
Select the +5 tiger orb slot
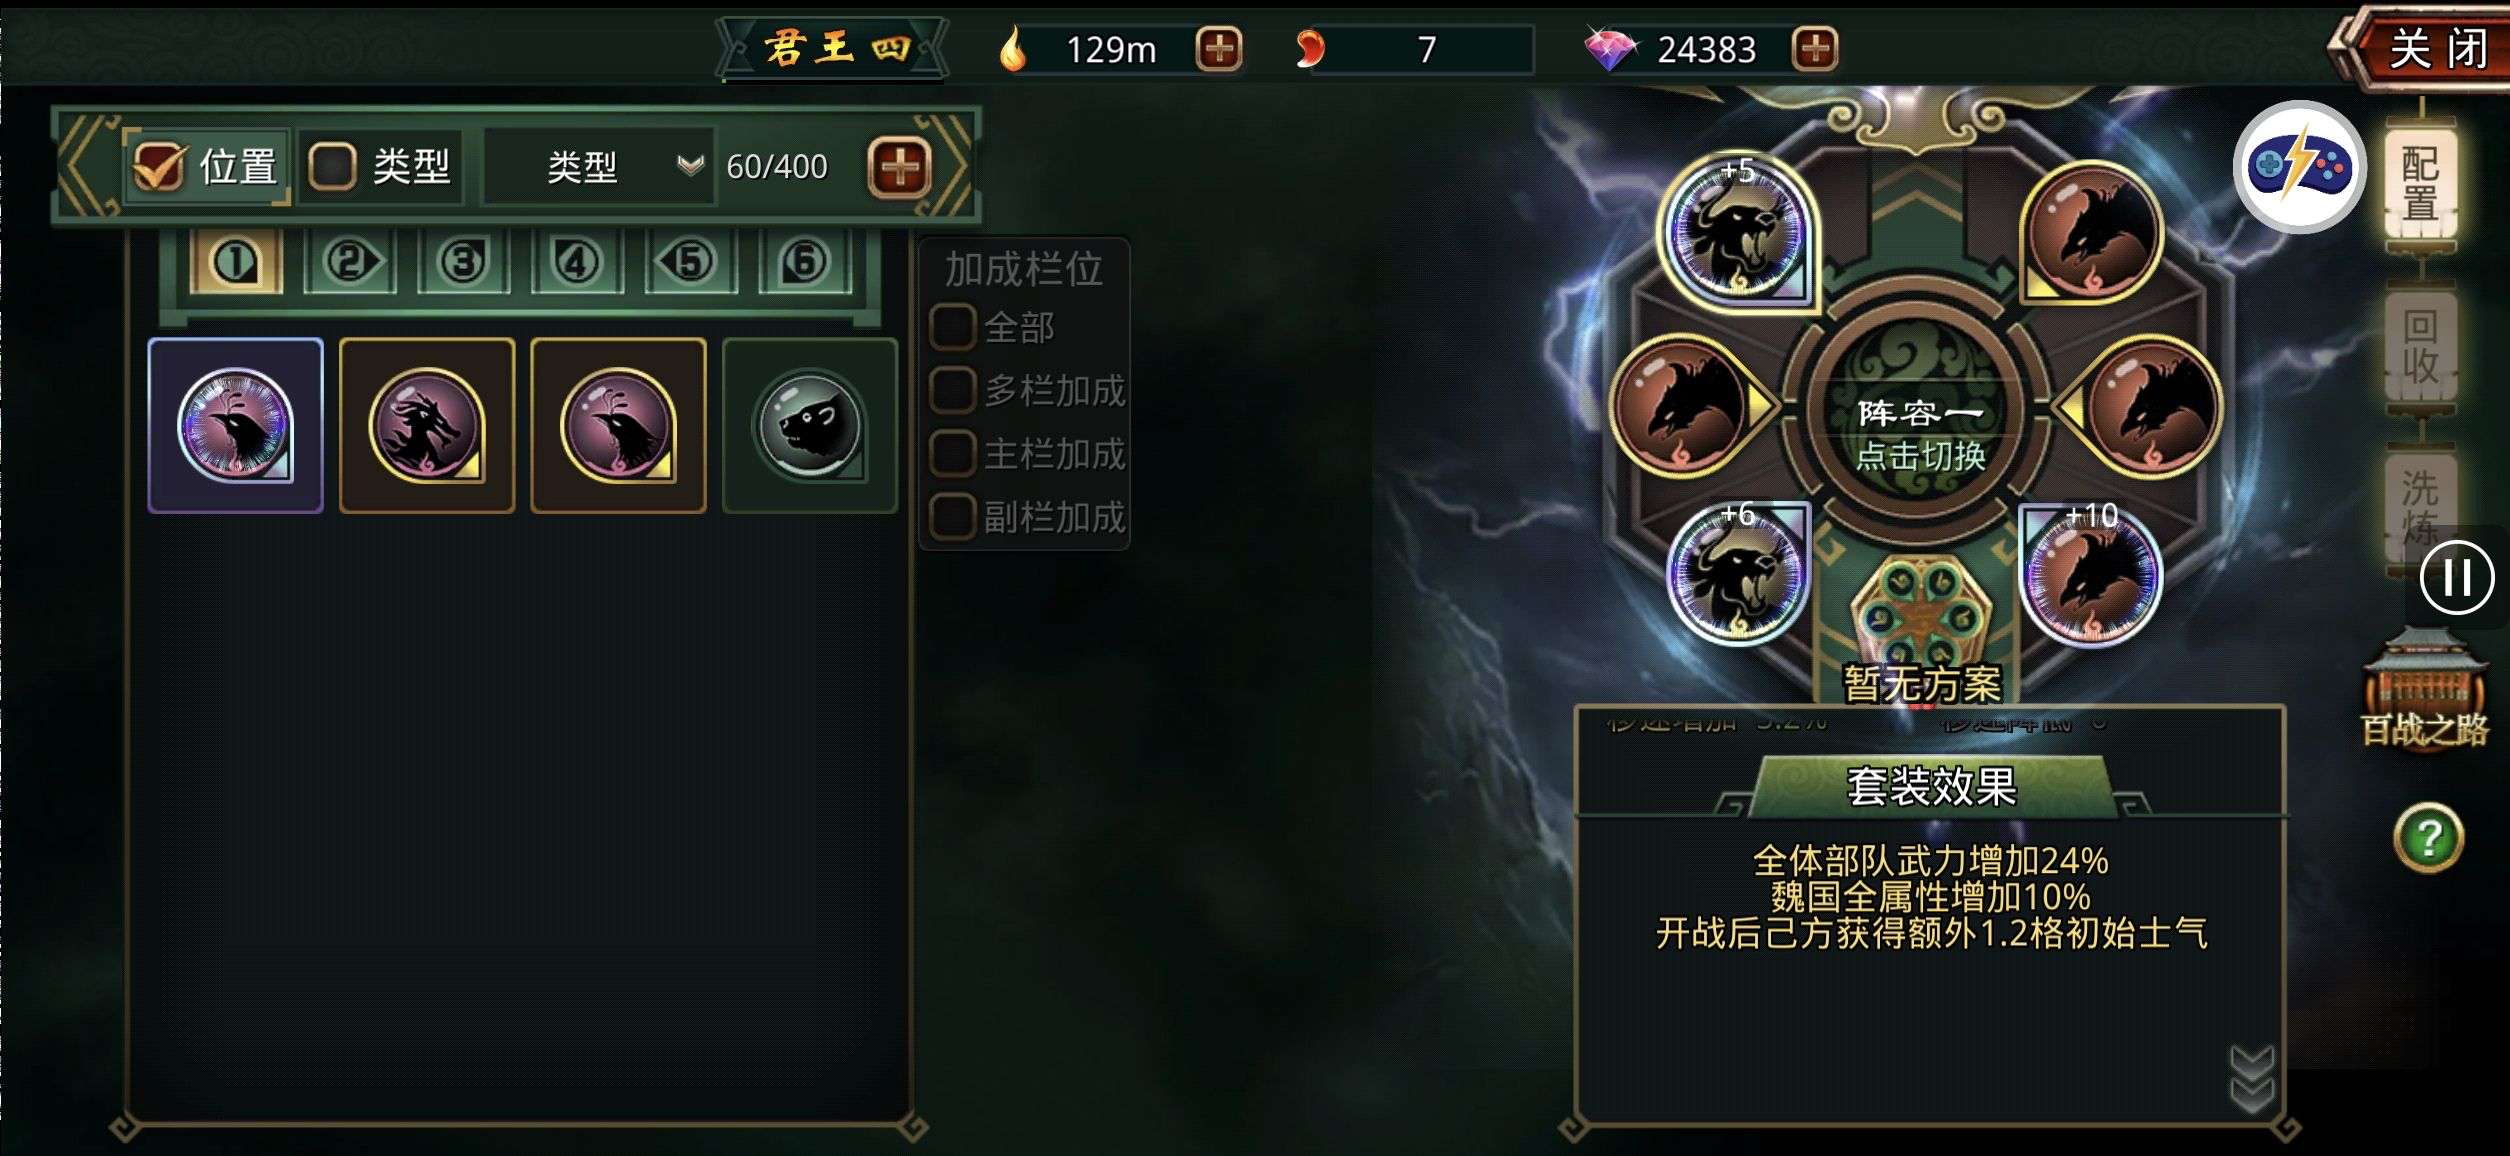tap(1737, 231)
